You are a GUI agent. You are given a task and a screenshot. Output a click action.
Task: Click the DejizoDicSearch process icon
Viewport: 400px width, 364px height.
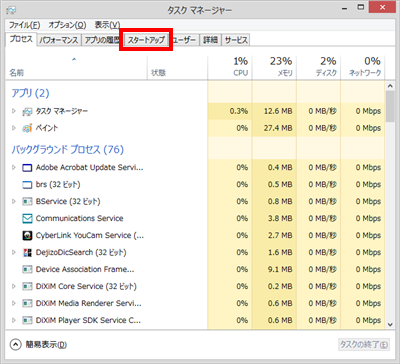click(x=27, y=253)
